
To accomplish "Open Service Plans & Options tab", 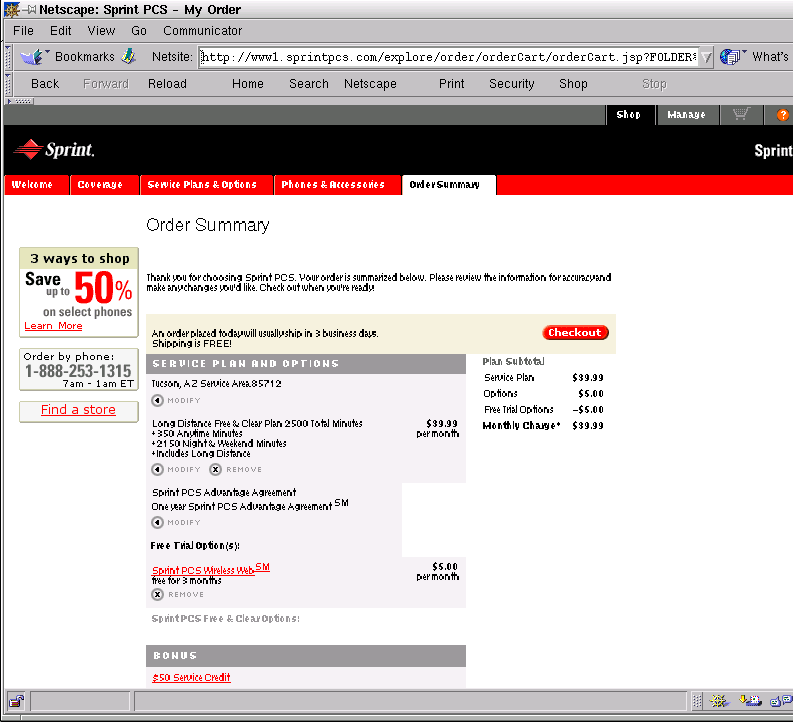I will [206, 185].
